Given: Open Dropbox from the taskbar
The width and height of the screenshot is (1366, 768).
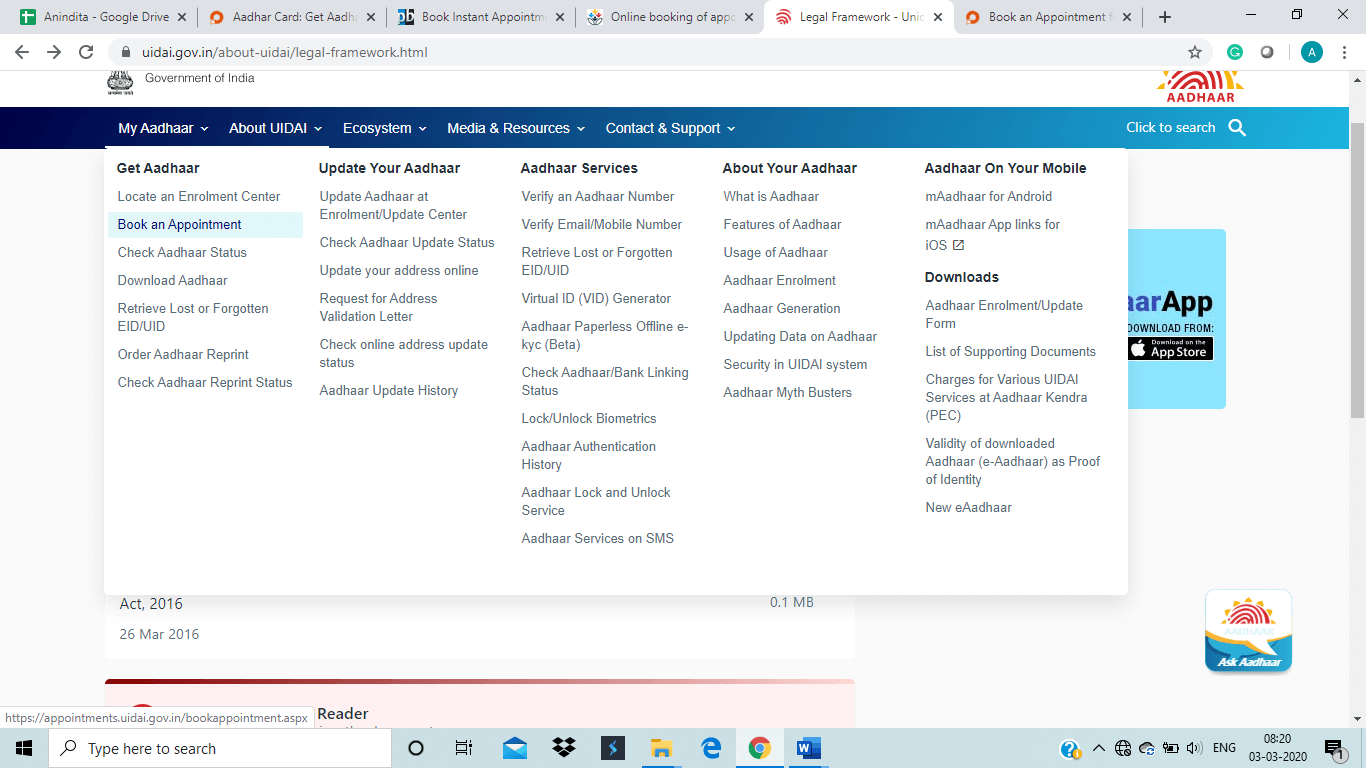Looking at the screenshot, I should [x=564, y=748].
